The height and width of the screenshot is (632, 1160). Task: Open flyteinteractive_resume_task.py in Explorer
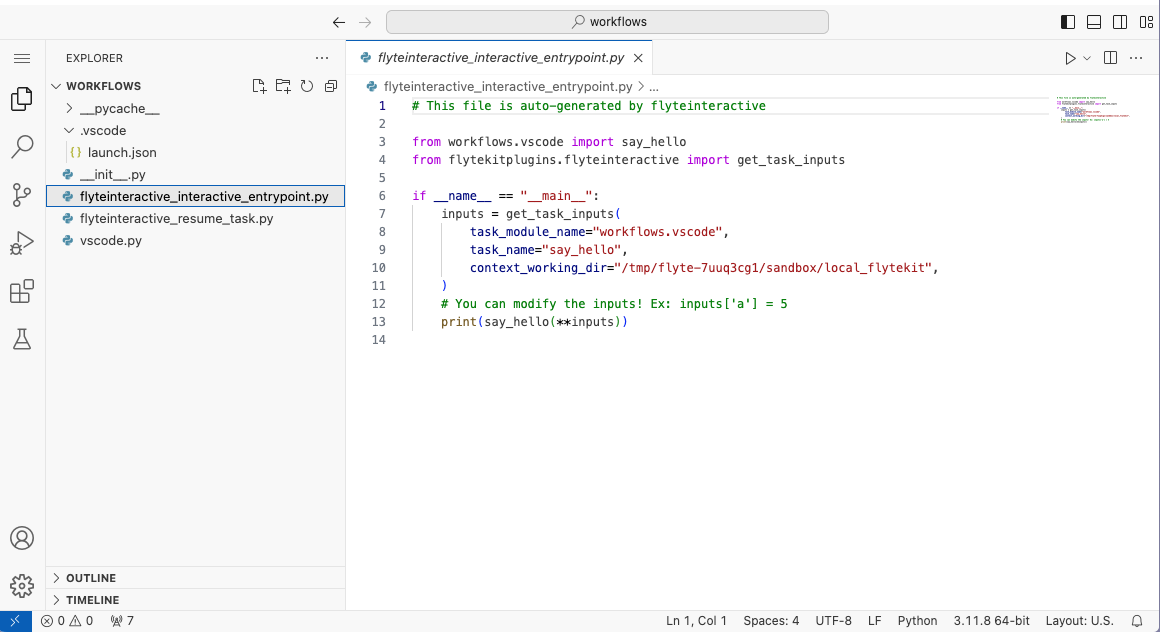pyautogui.click(x=176, y=218)
